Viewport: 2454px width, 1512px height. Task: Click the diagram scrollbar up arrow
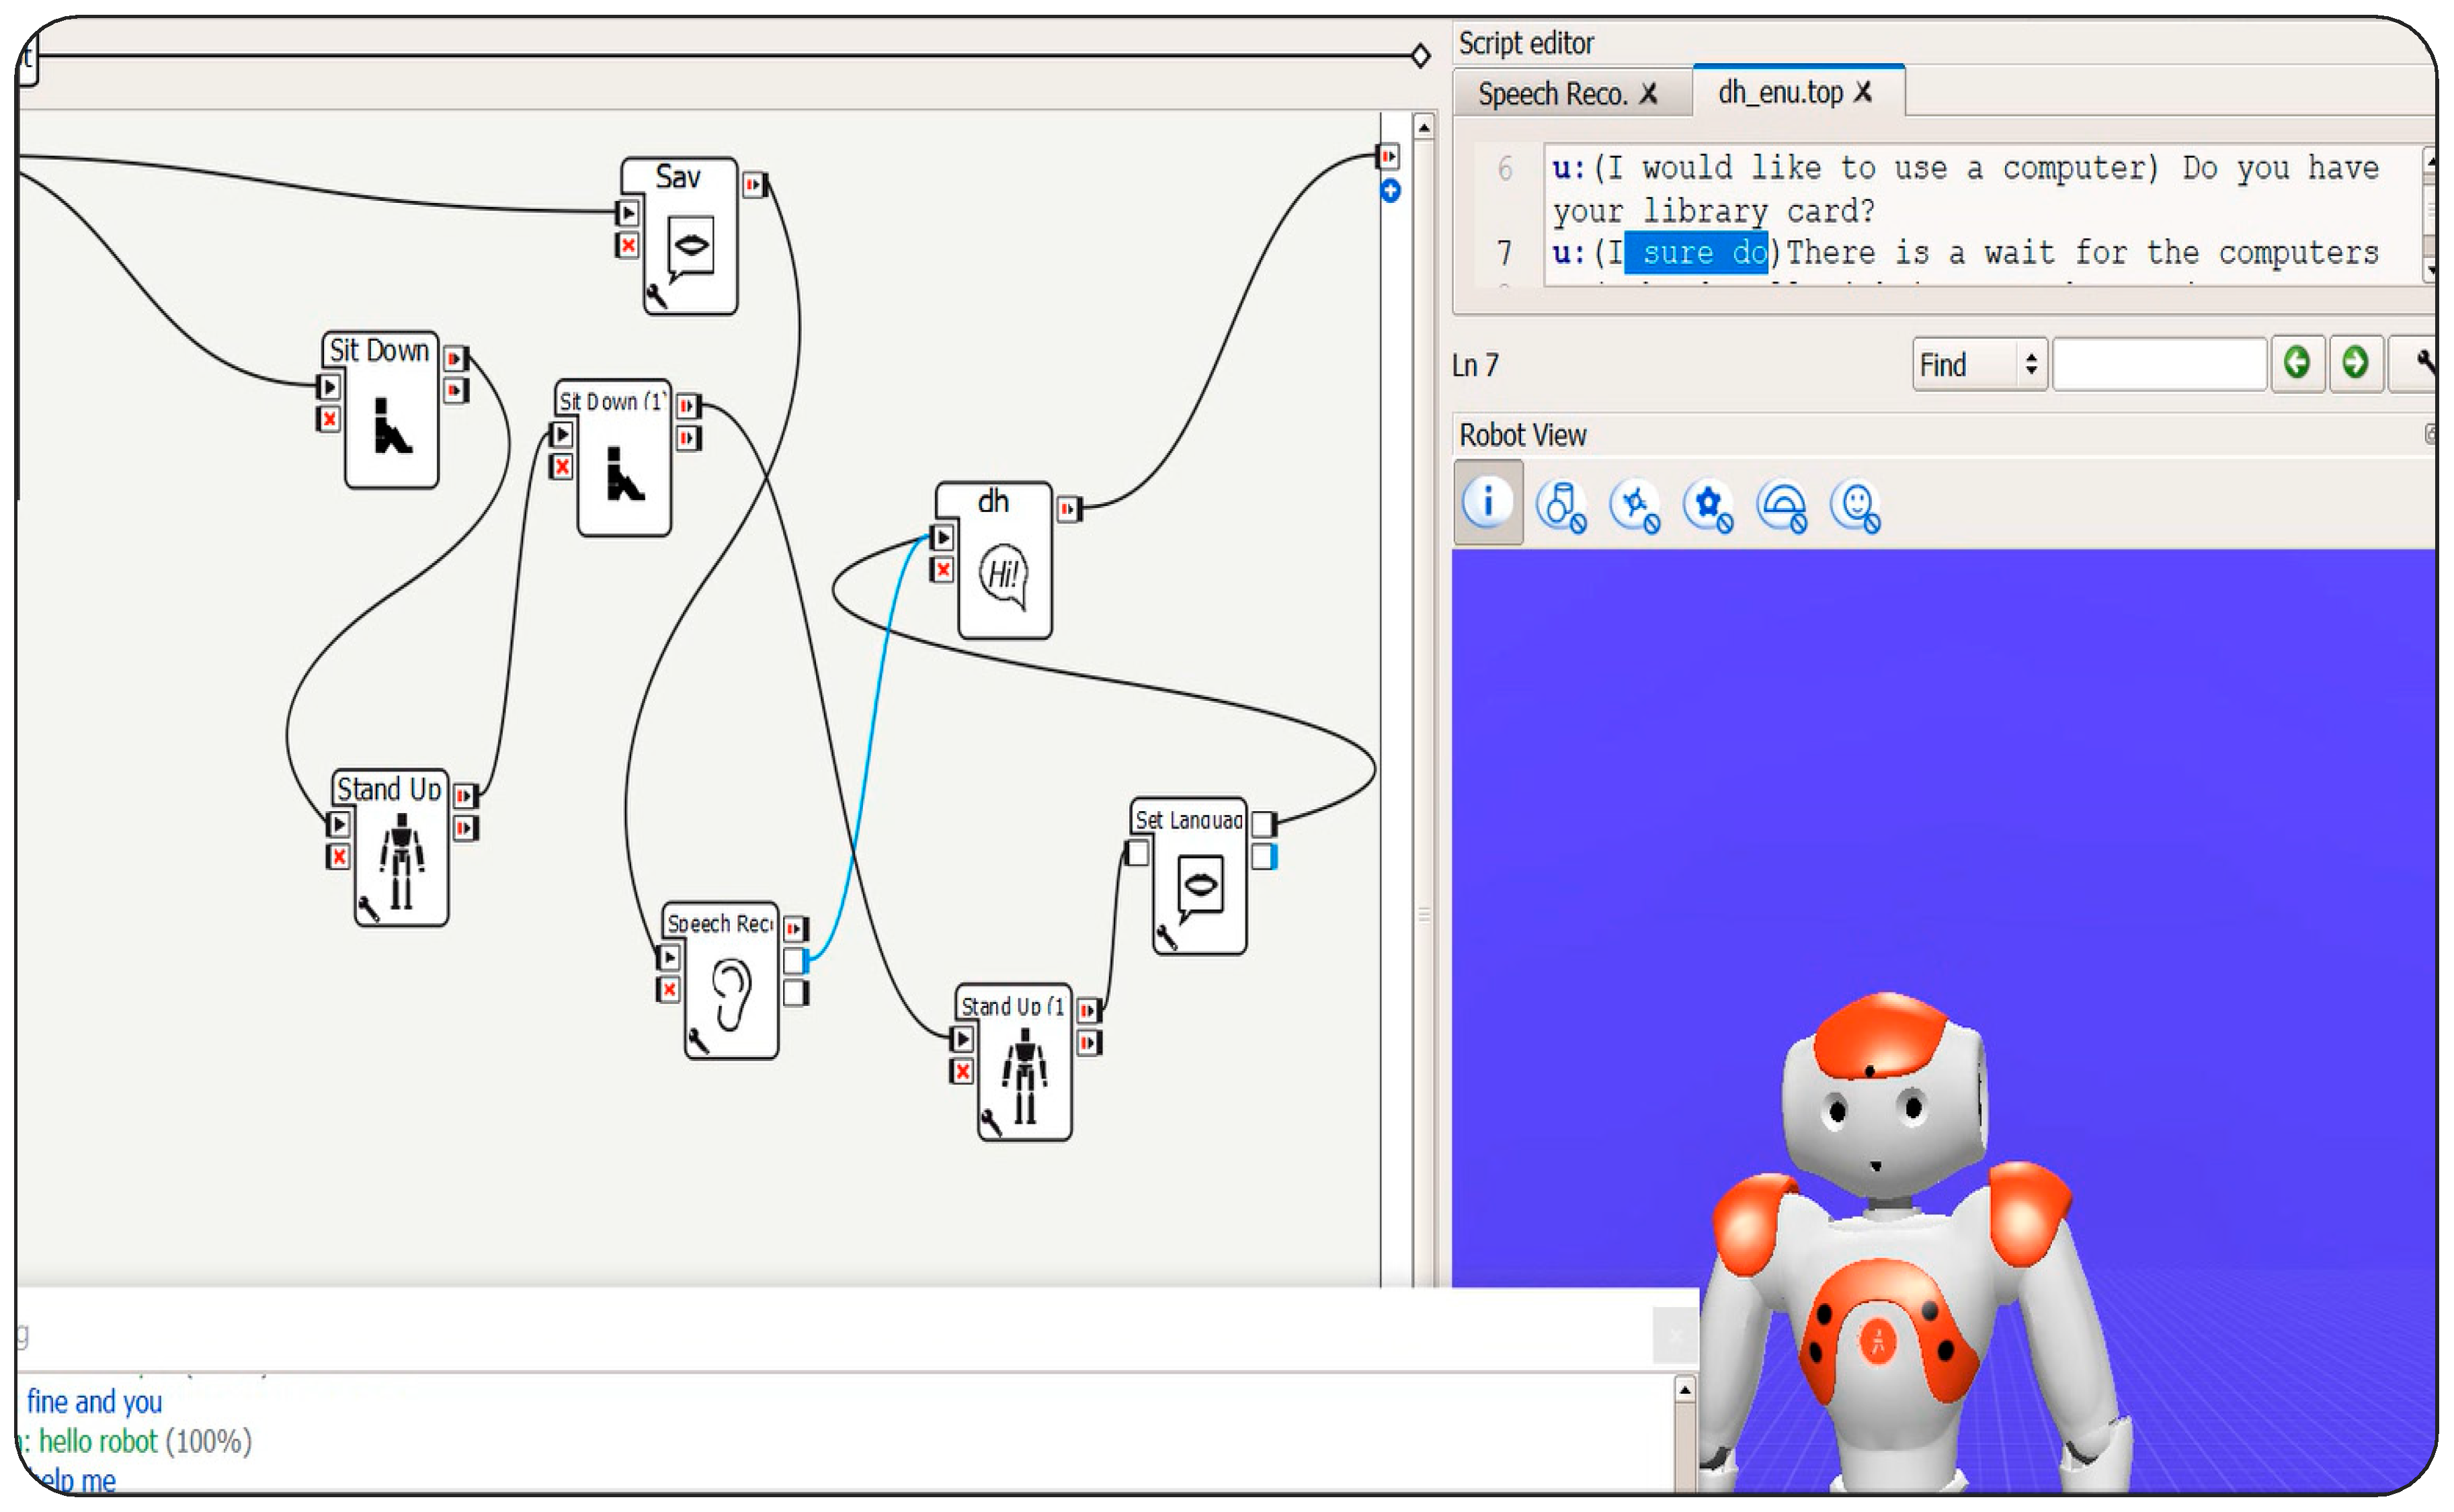tap(1424, 127)
